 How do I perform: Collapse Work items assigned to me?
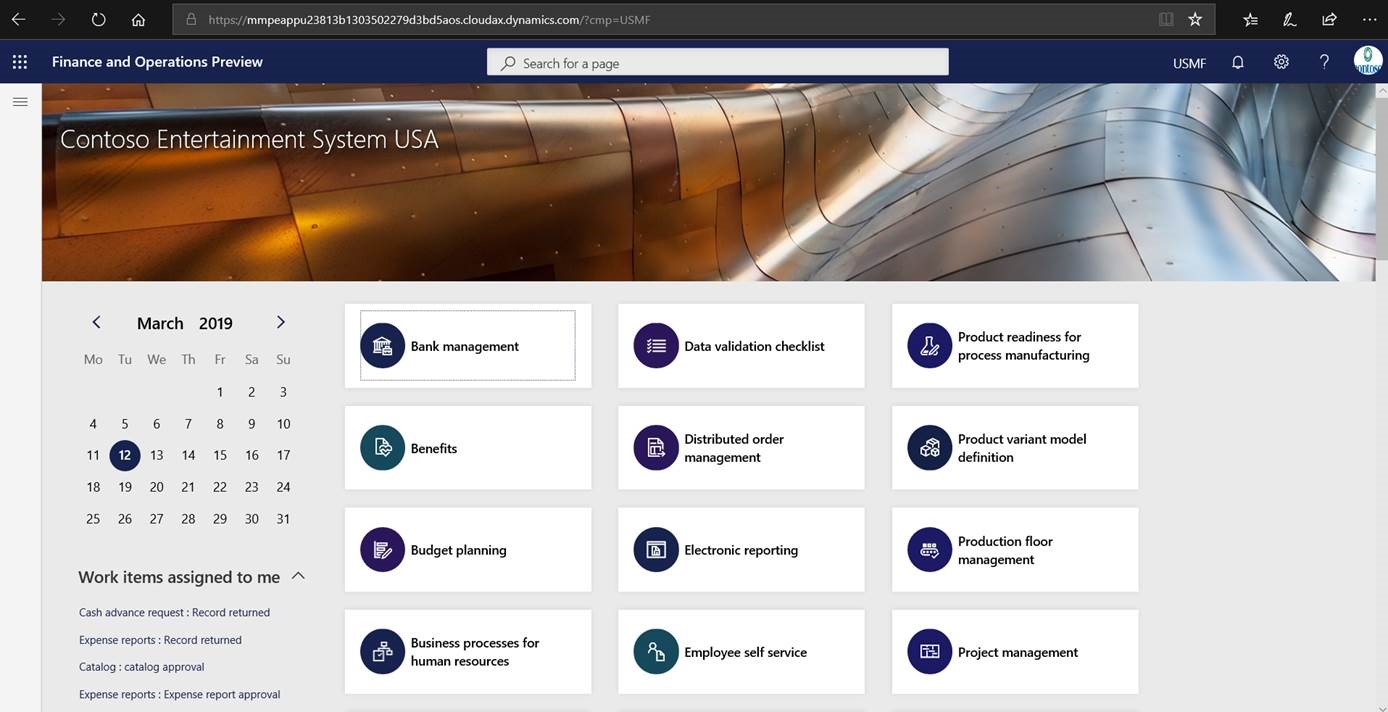tap(298, 576)
